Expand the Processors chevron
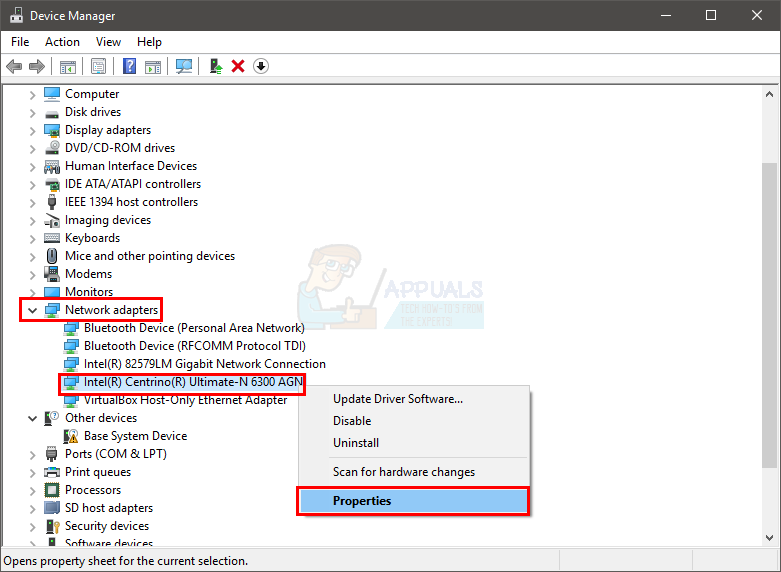Screen dimensions: 781x572 pyautogui.click(x=32, y=491)
